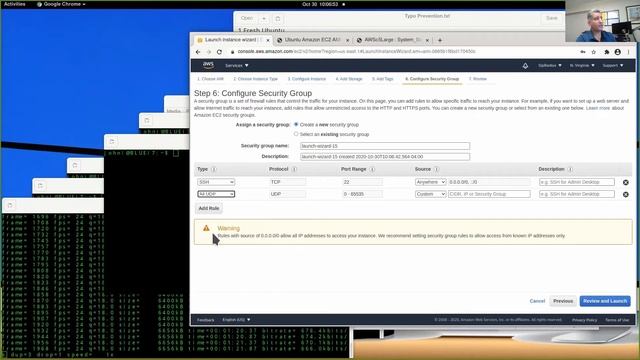The image size is (640, 360).
Task: Click the info icon beside Description column header
Action: (570, 169)
